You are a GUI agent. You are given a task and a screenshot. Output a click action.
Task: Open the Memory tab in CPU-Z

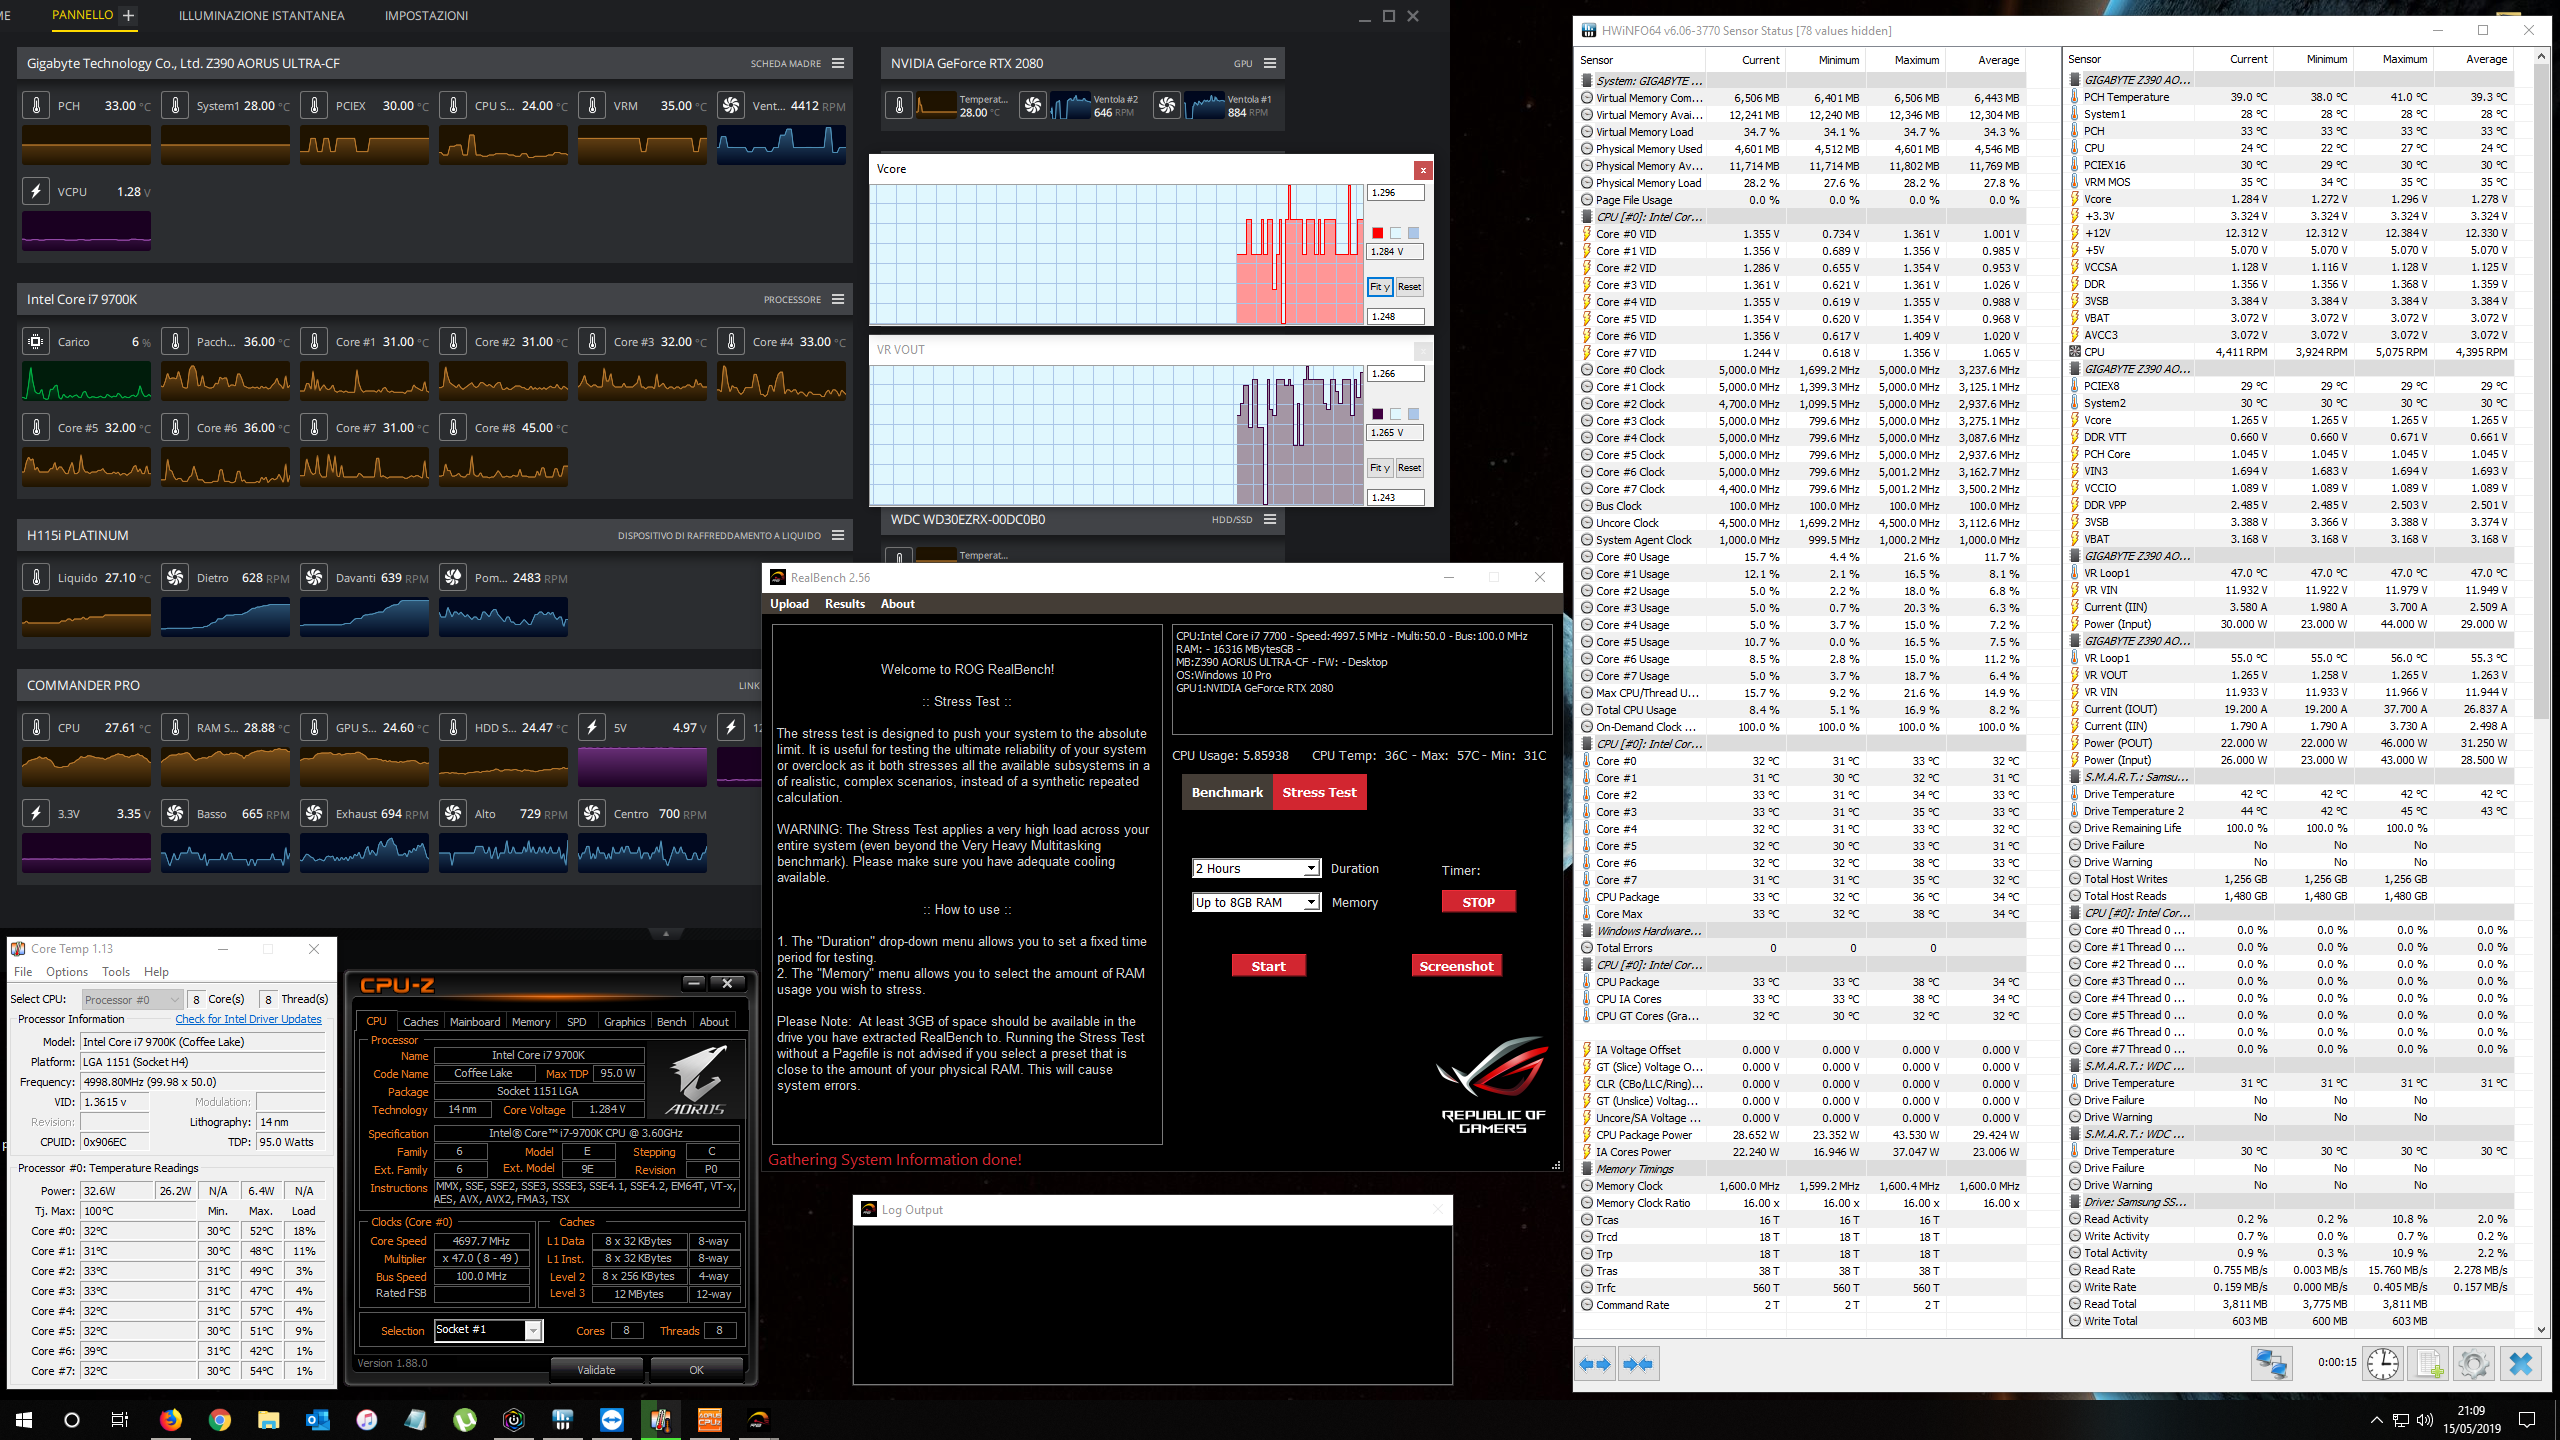(530, 1022)
